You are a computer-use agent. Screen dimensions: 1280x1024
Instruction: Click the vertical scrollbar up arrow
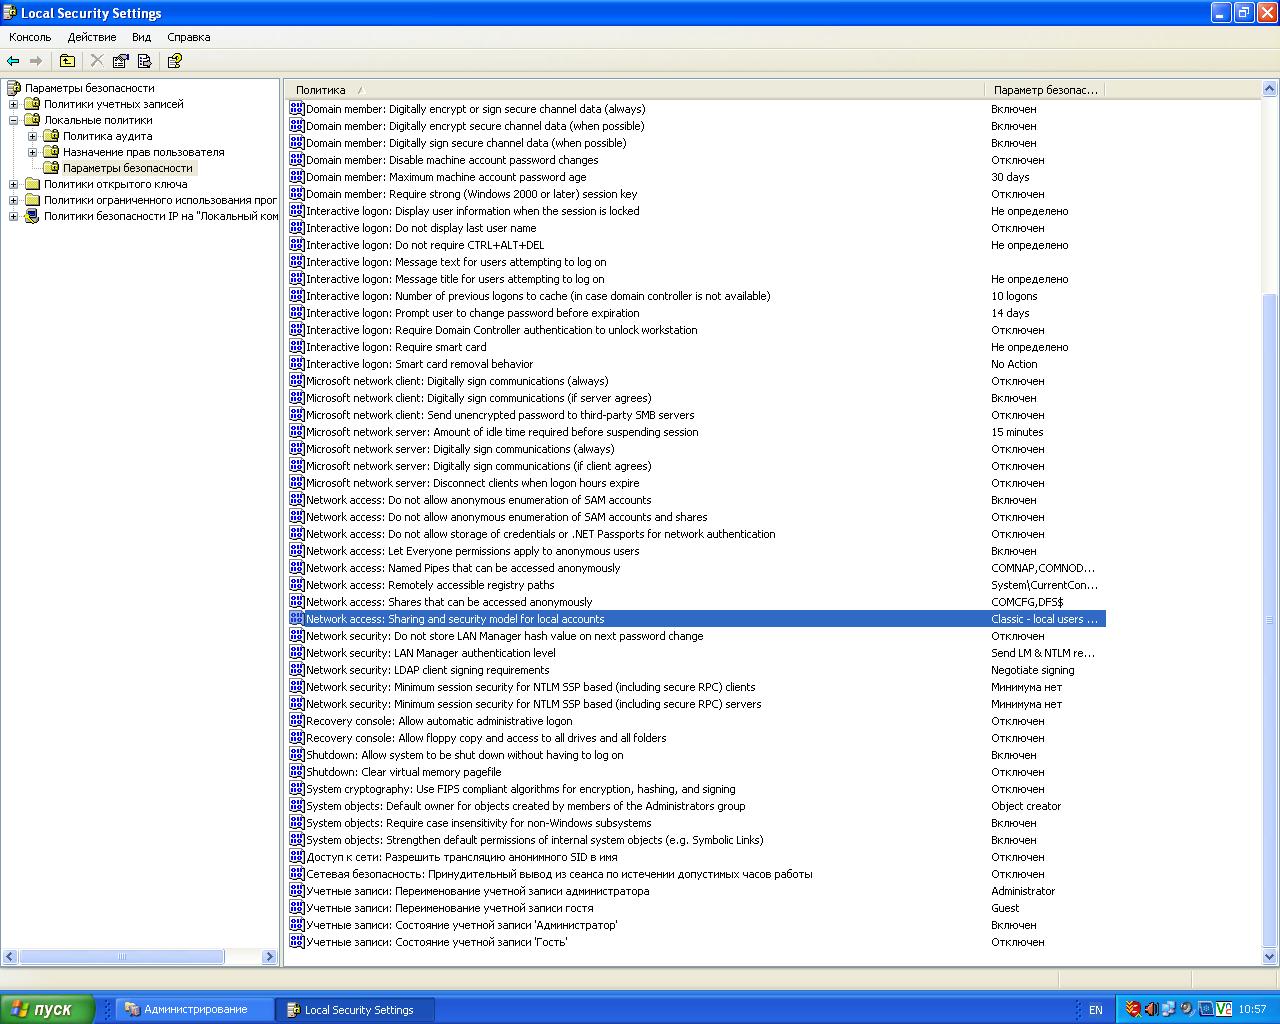(x=1270, y=89)
